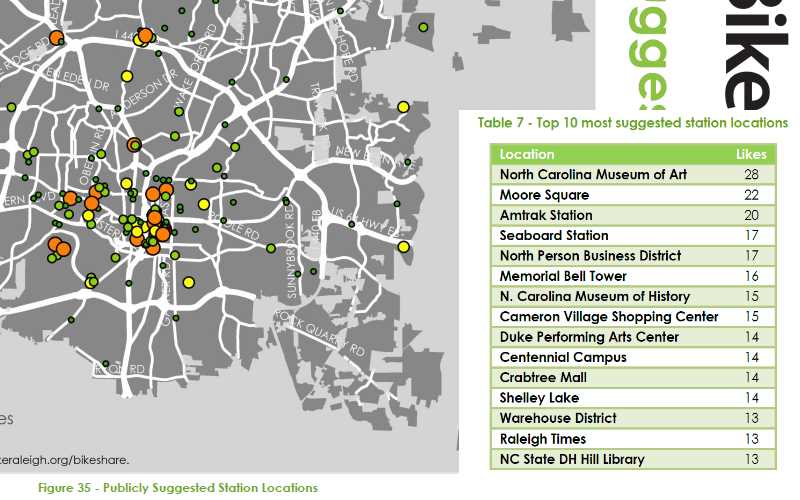This screenshot has width=800, height=500.
Task: Click 'NC State DH Hill Library' row
Action: click(x=633, y=459)
